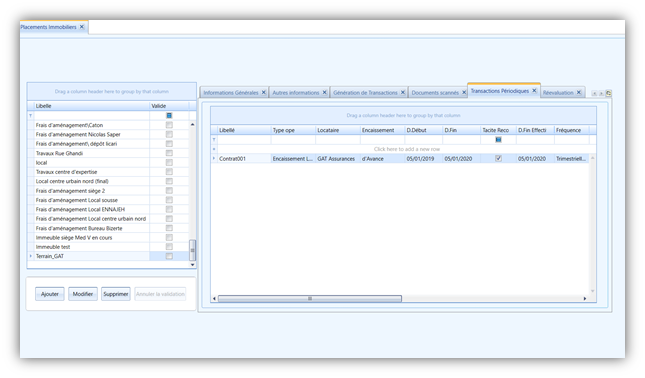645x378 pixels.
Task: Toggle Tacite Reco filter checkbox
Action: point(499,139)
